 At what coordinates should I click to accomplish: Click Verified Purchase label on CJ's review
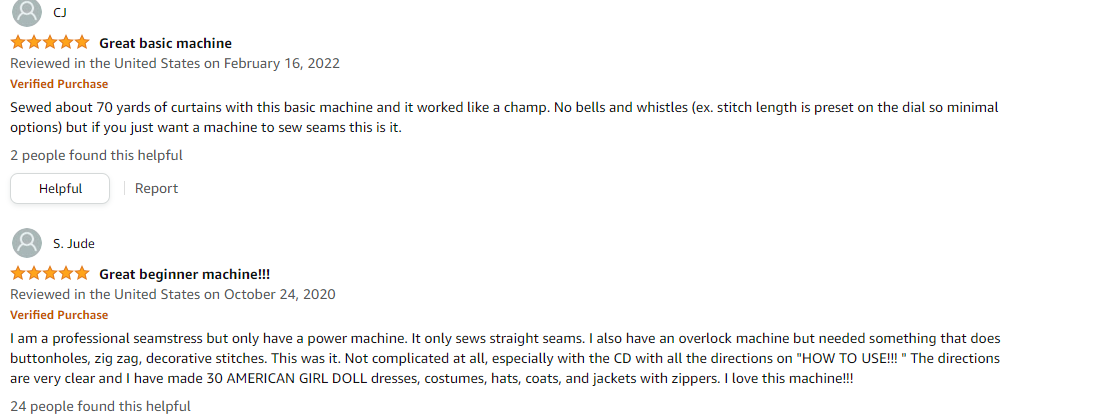pos(59,84)
